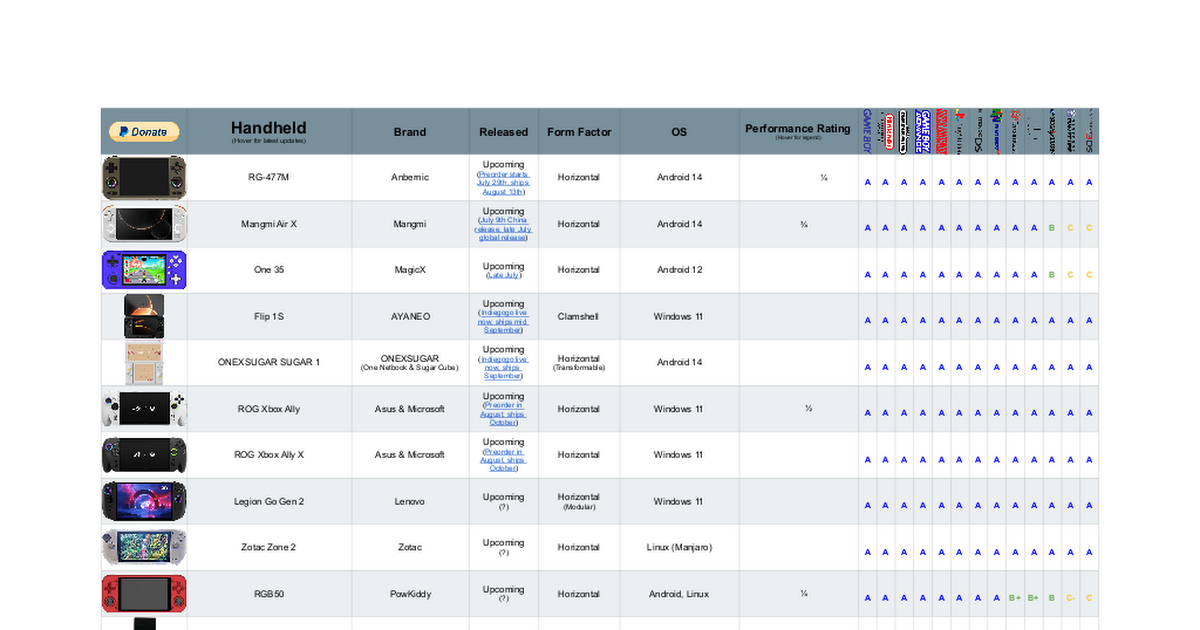Select the Flip 1S name cell
The height and width of the screenshot is (630, 1200).
269,316
